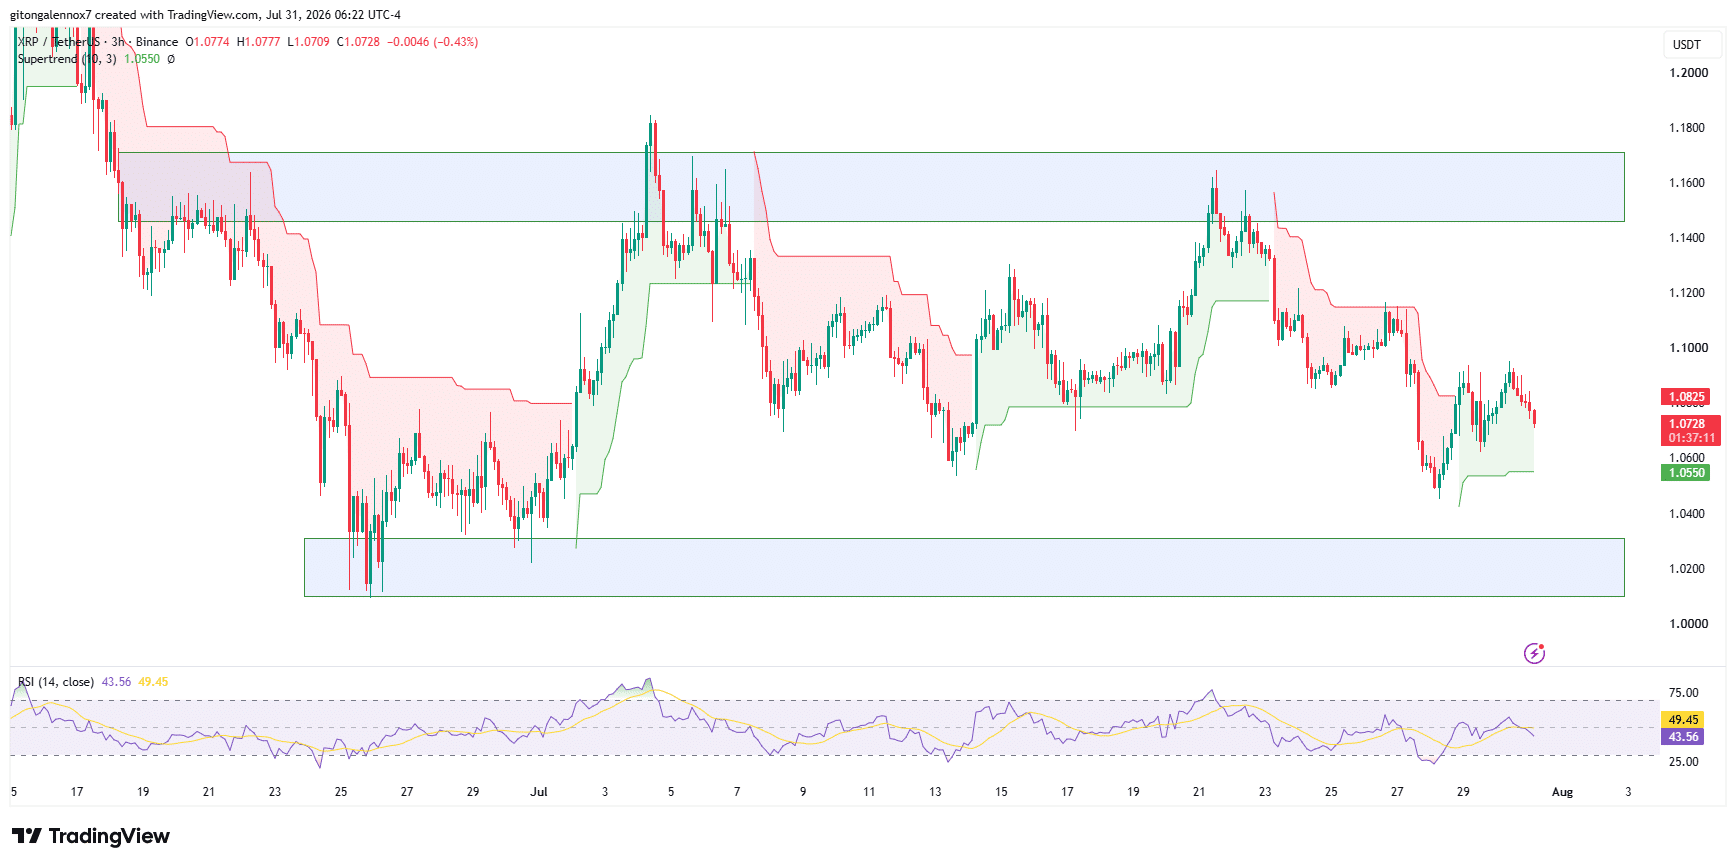This screenshot has width=1736, height=866.
Task: Click the XRP / TetherUS symbol title
Action: coord(59,42)
